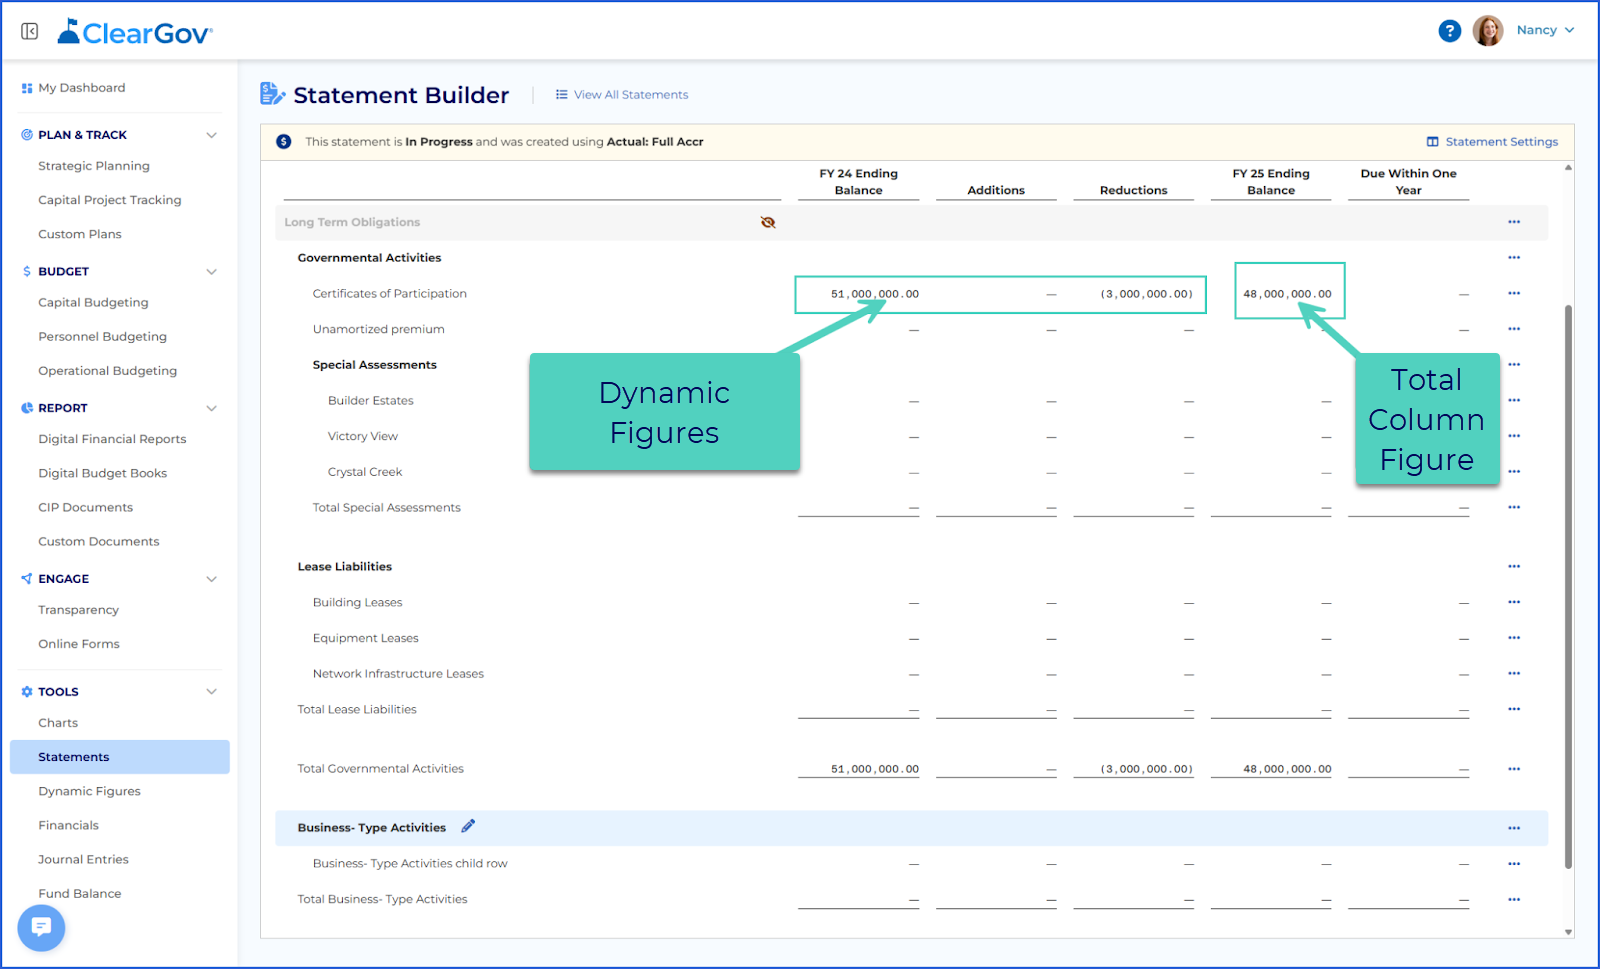The width and height of the screenshot is (1600, 969).
Task: Collapse the BUDGET section chevron
Action: pos(211,271)
